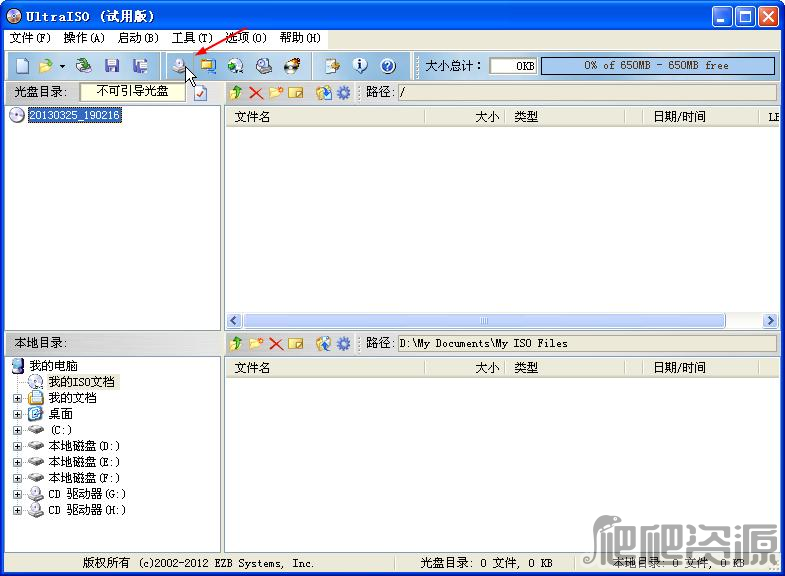Select 我的ISO文档 in local tree
785x576 pixels.
(82, 382)
